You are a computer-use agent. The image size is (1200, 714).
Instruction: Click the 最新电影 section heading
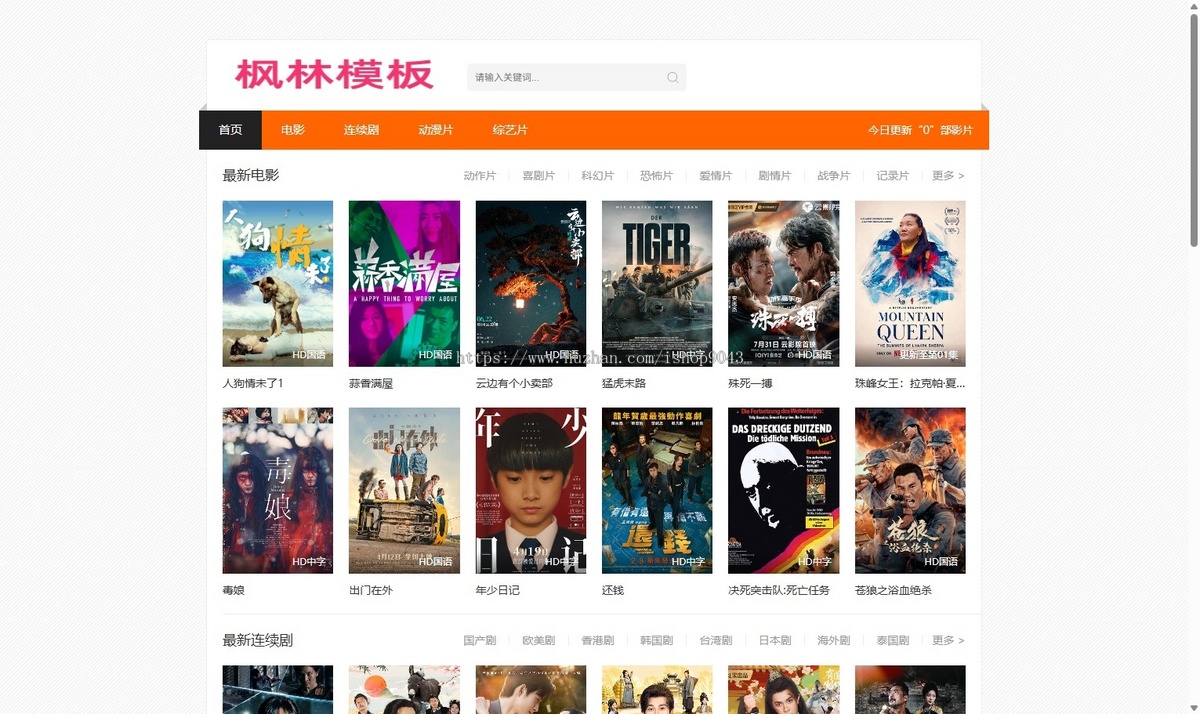[251, 175]
